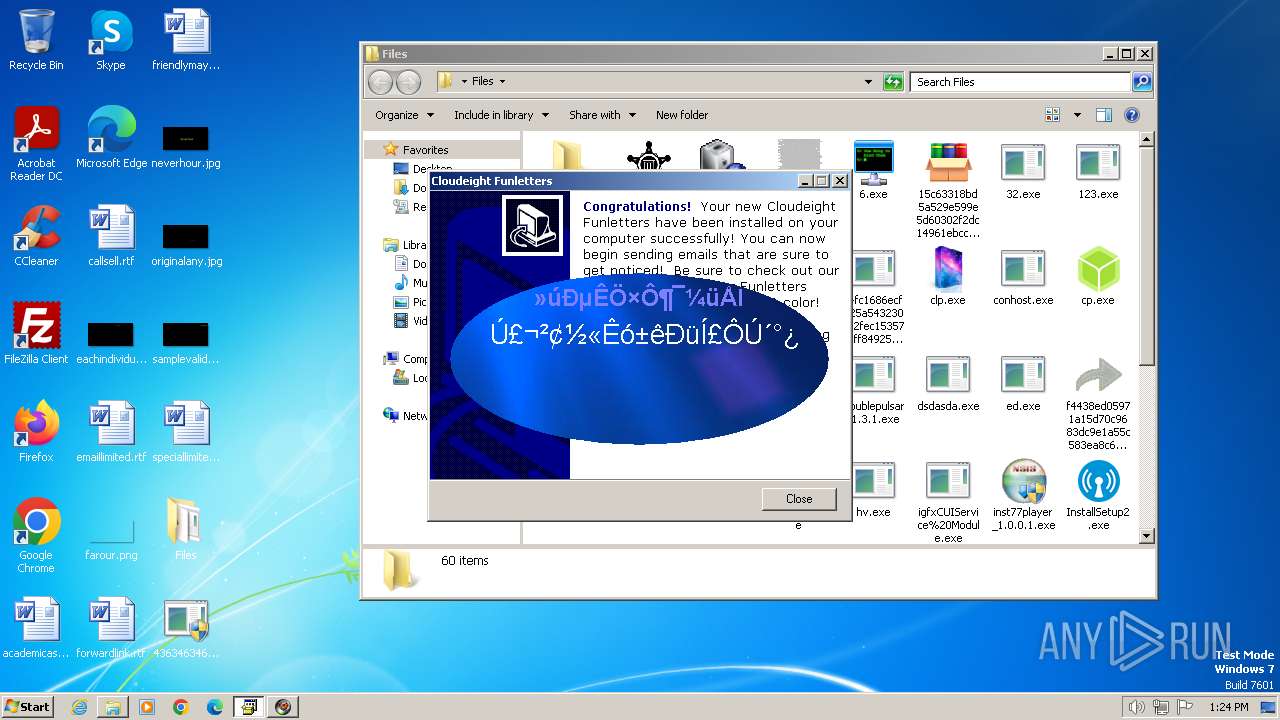1280x720 pixels.
Task: Select the FileZilla Client desktop icon
Action: 36,334
